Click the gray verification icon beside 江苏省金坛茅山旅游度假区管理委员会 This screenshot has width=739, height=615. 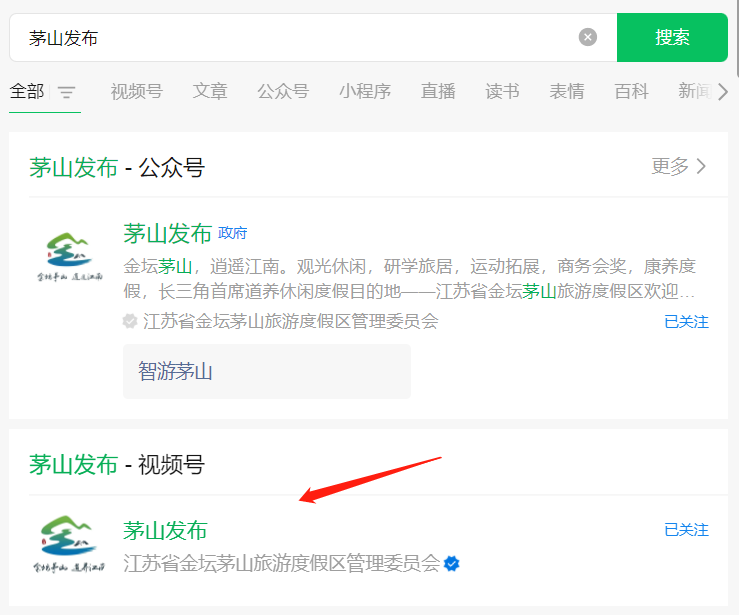pyautogui.click(x=130, y=321)
